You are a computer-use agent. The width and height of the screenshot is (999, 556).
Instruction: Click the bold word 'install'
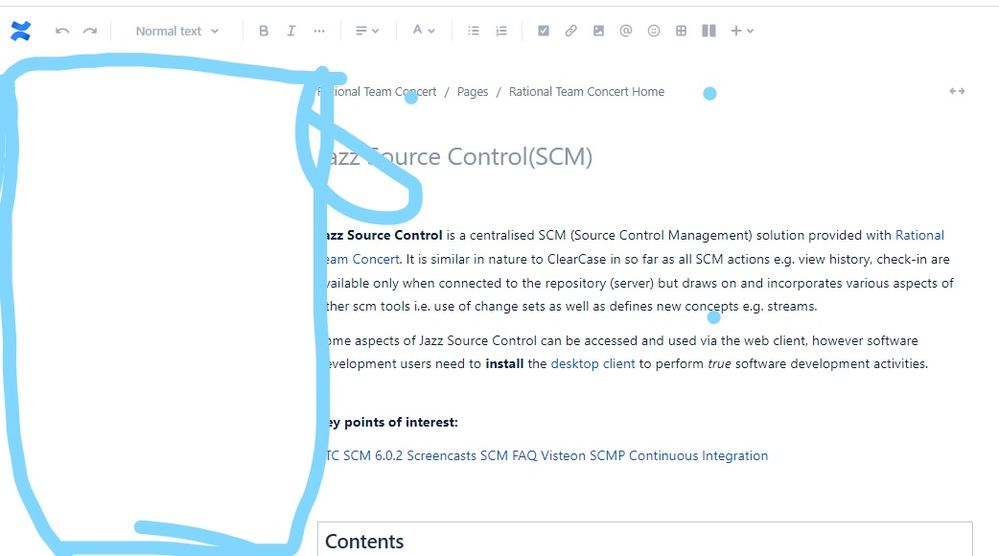(504, 364)
